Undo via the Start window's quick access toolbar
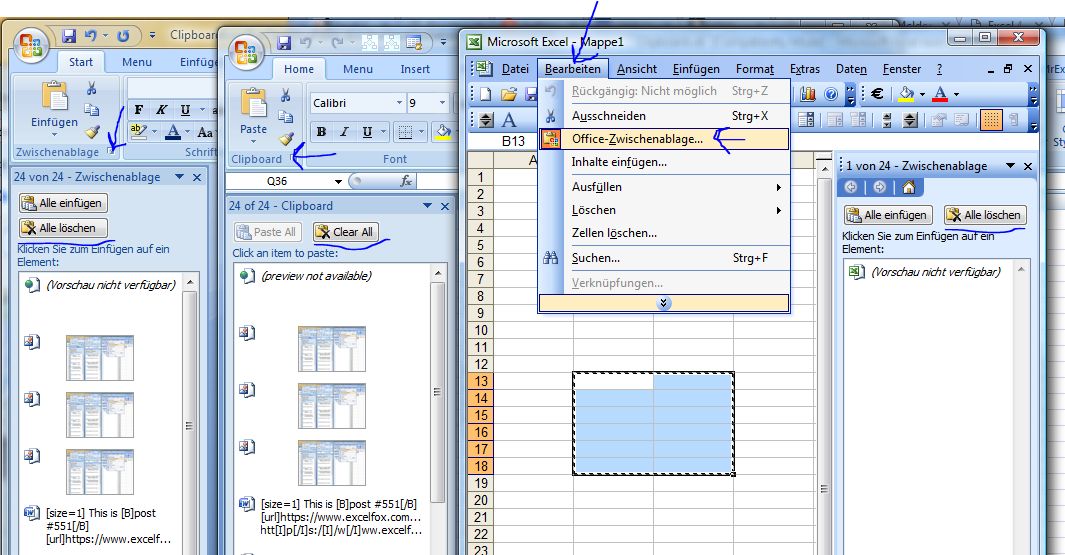 tap(90, 35)
